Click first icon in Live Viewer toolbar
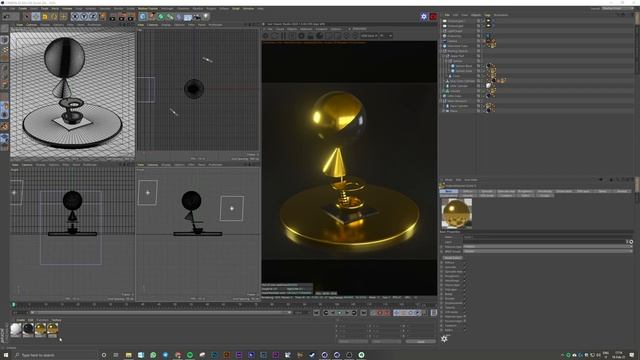The height and width of the screenshot is (360, 640). [266, 36]
